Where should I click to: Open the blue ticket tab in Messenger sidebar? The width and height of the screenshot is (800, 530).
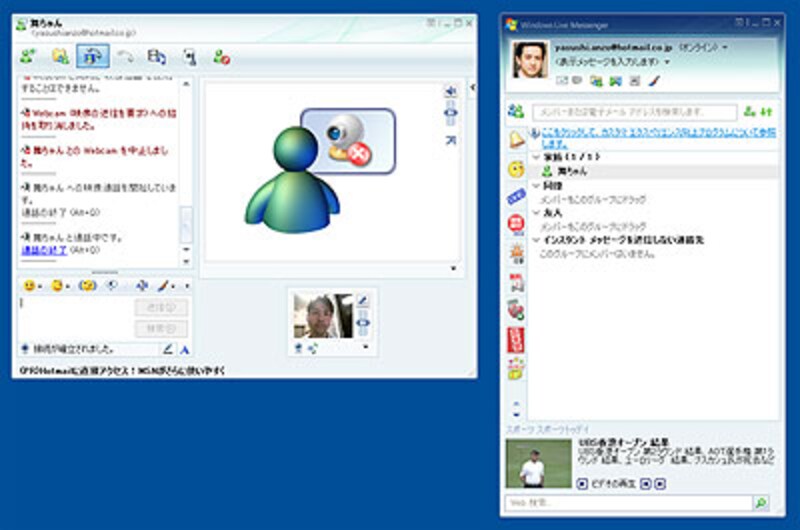[x=516, y=197]
